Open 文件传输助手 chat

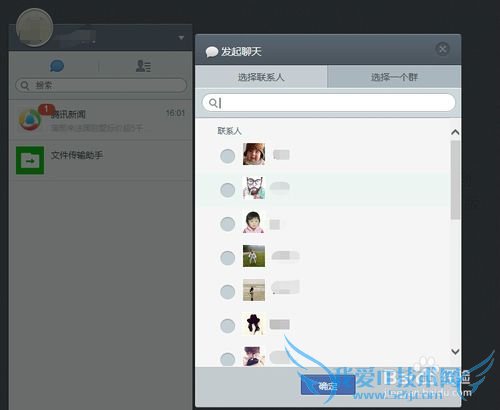(100, 160)
